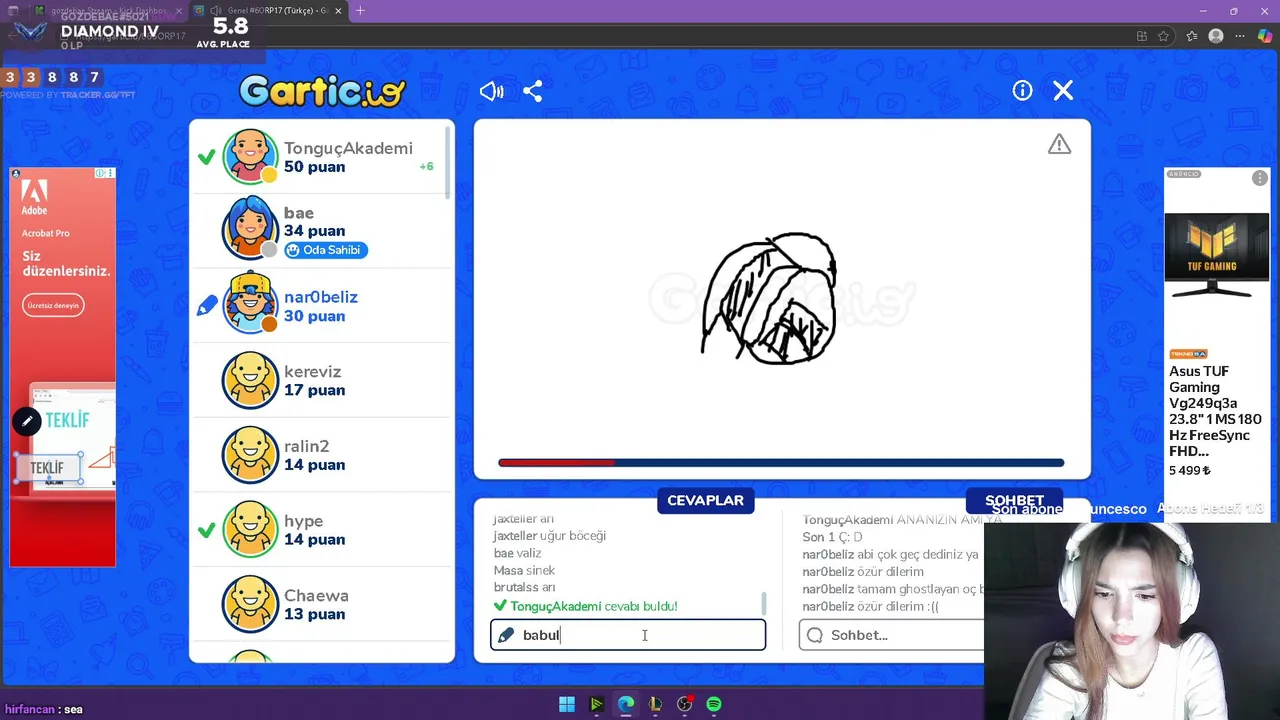Click the 'Masa sinek' answer line
The image size is (1280, 720).
pyautogui.click(x=524, y=570)
